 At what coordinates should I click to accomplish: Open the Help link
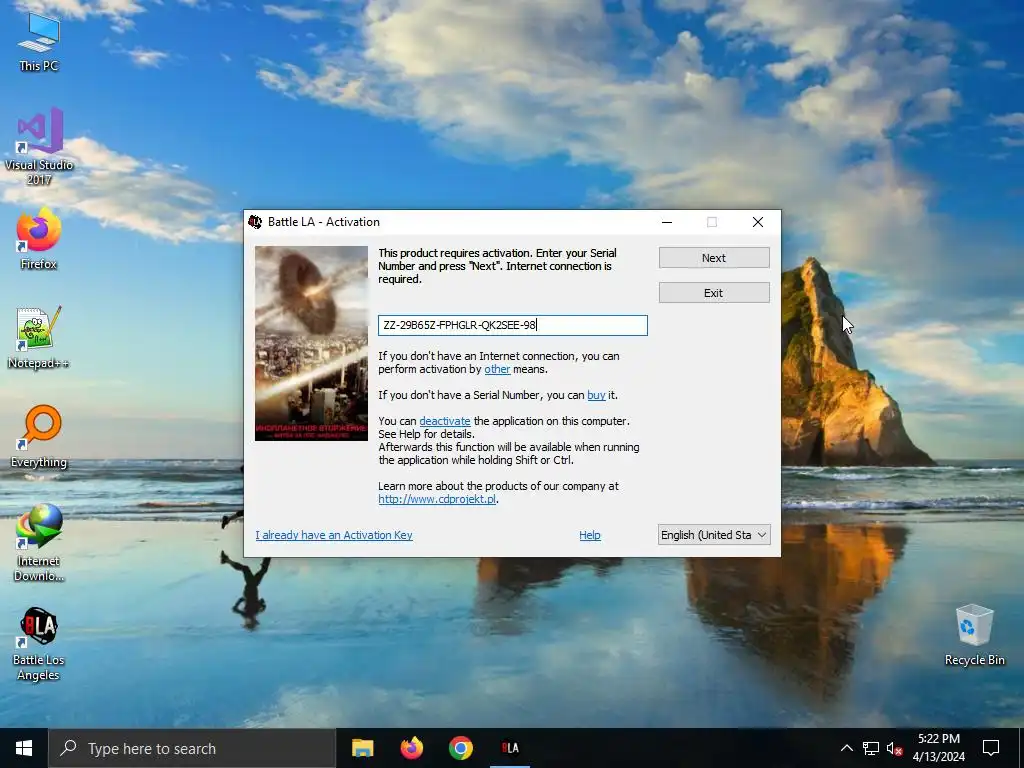coord(590,535)
